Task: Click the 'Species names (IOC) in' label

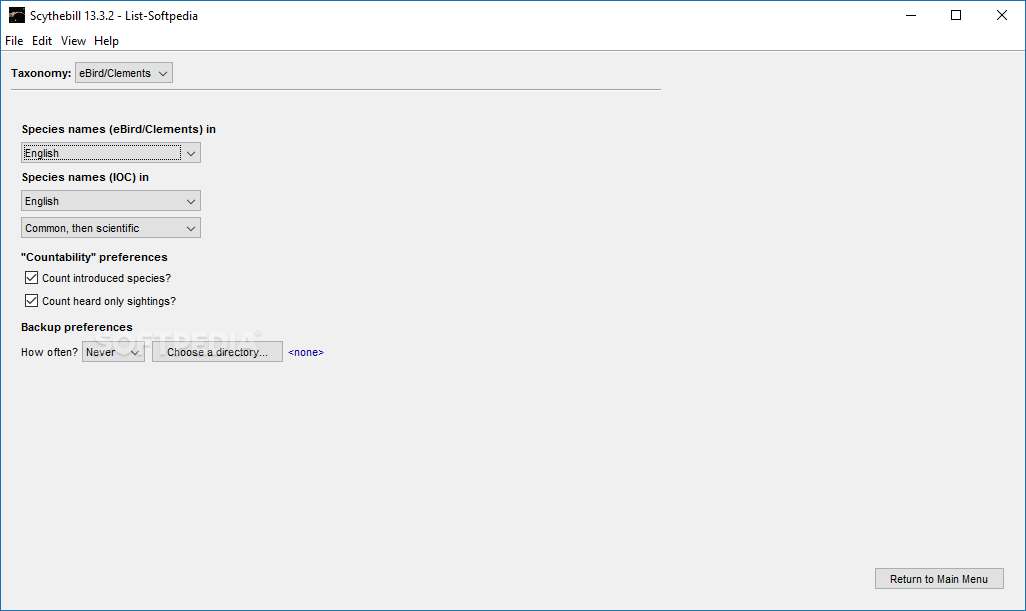Action: pyautogui.click(x=85, y=177)
